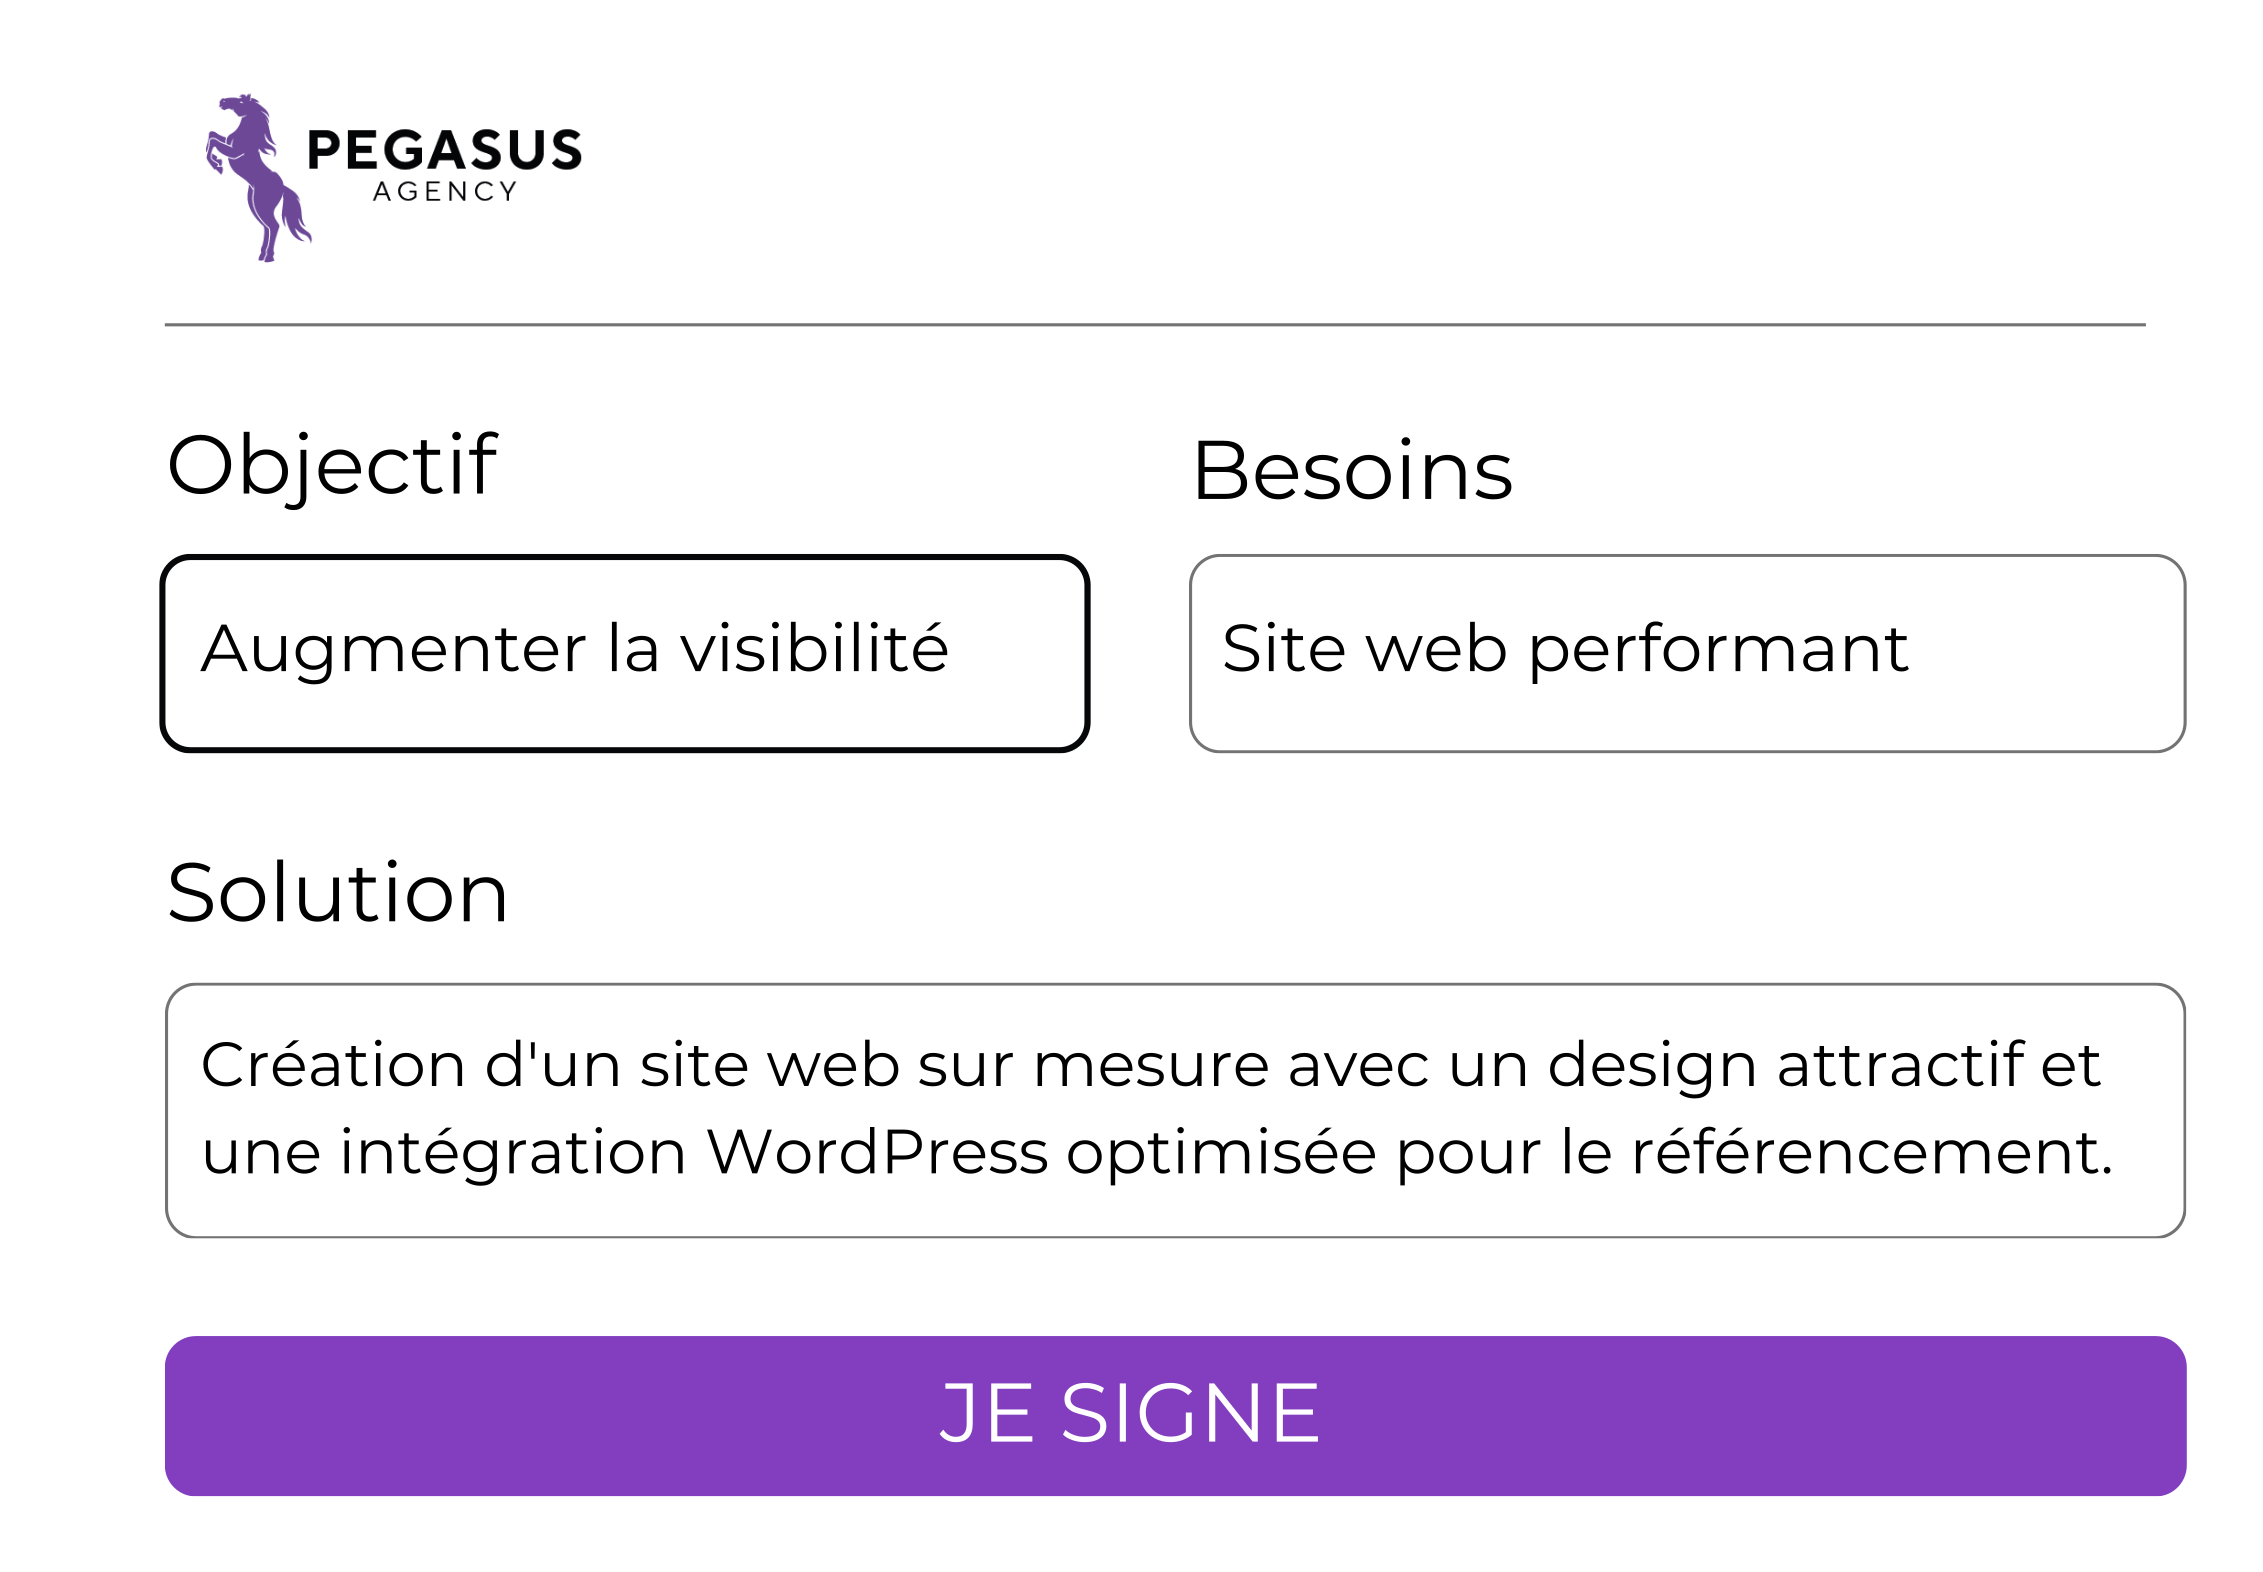
Task: Click the AGENCY subtitle under the logo
Action: point(445,192)
